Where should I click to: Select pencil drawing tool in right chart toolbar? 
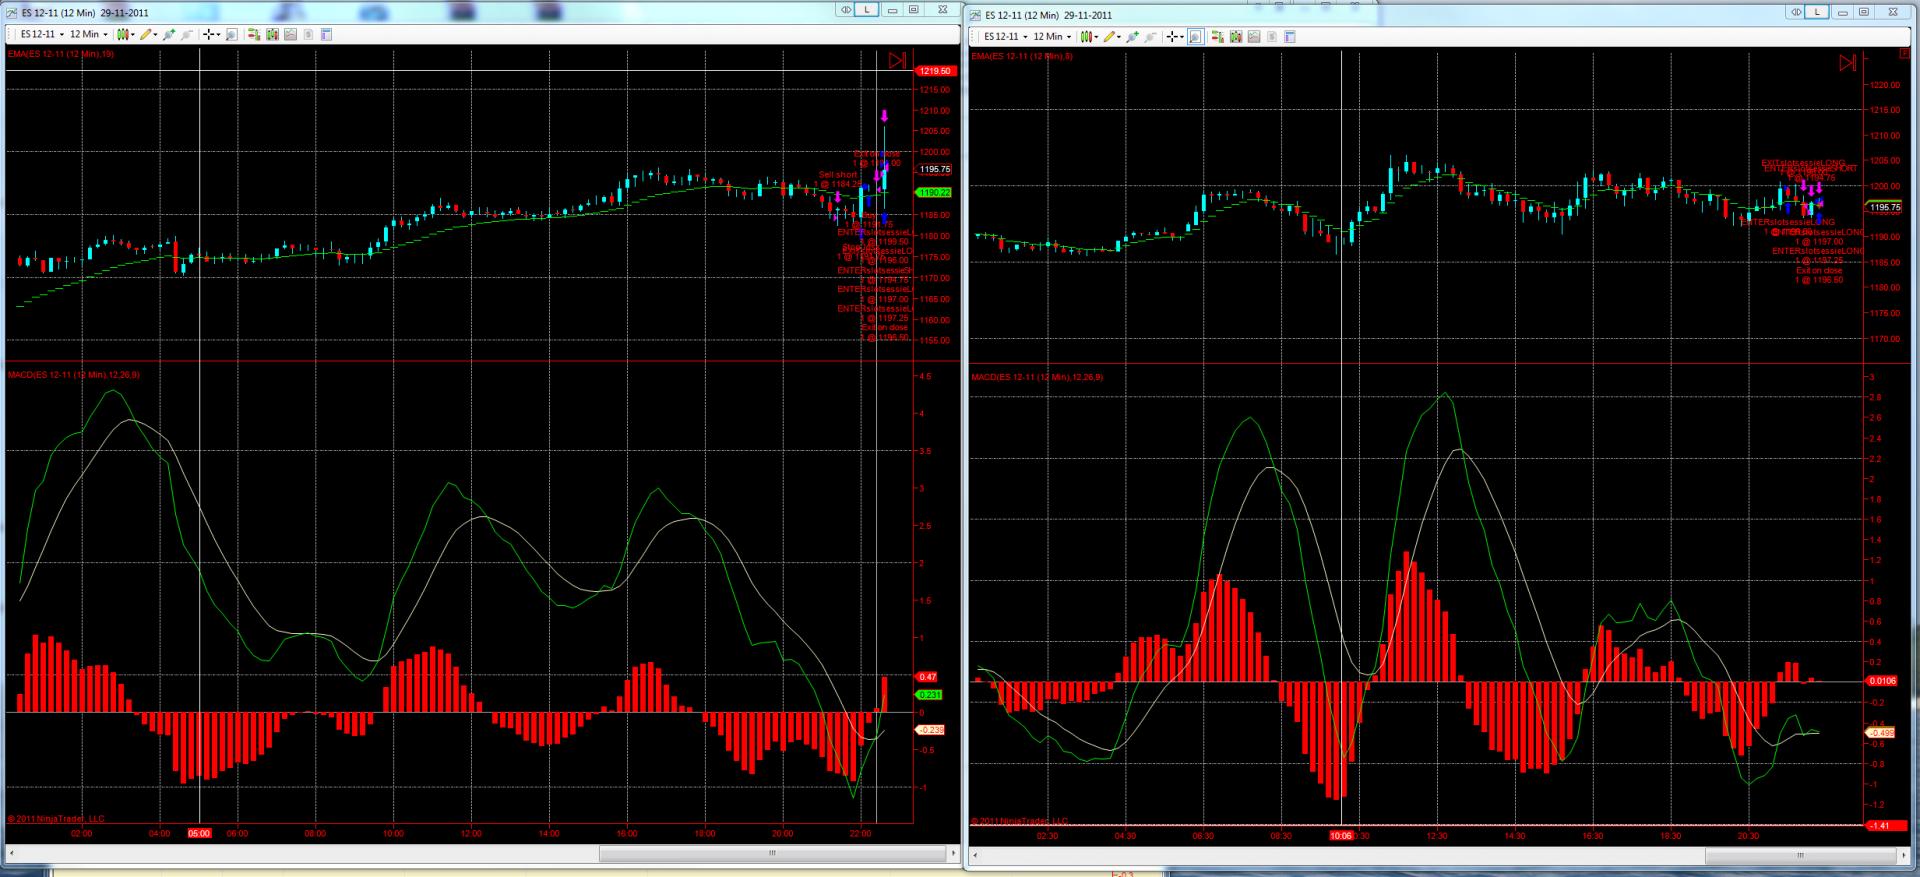[x=1110, y=37]
